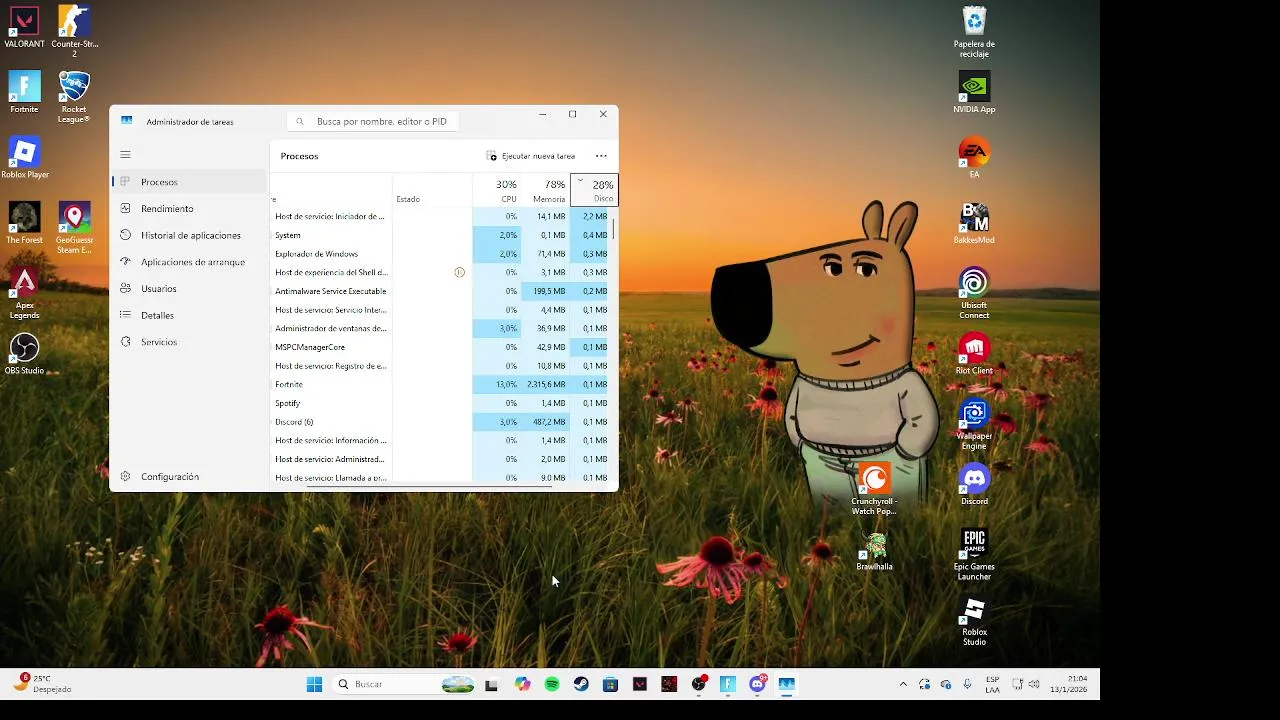
Task: Select Roblox Player desktop icon
Action: pyautogui.click(x=24, y=158)
